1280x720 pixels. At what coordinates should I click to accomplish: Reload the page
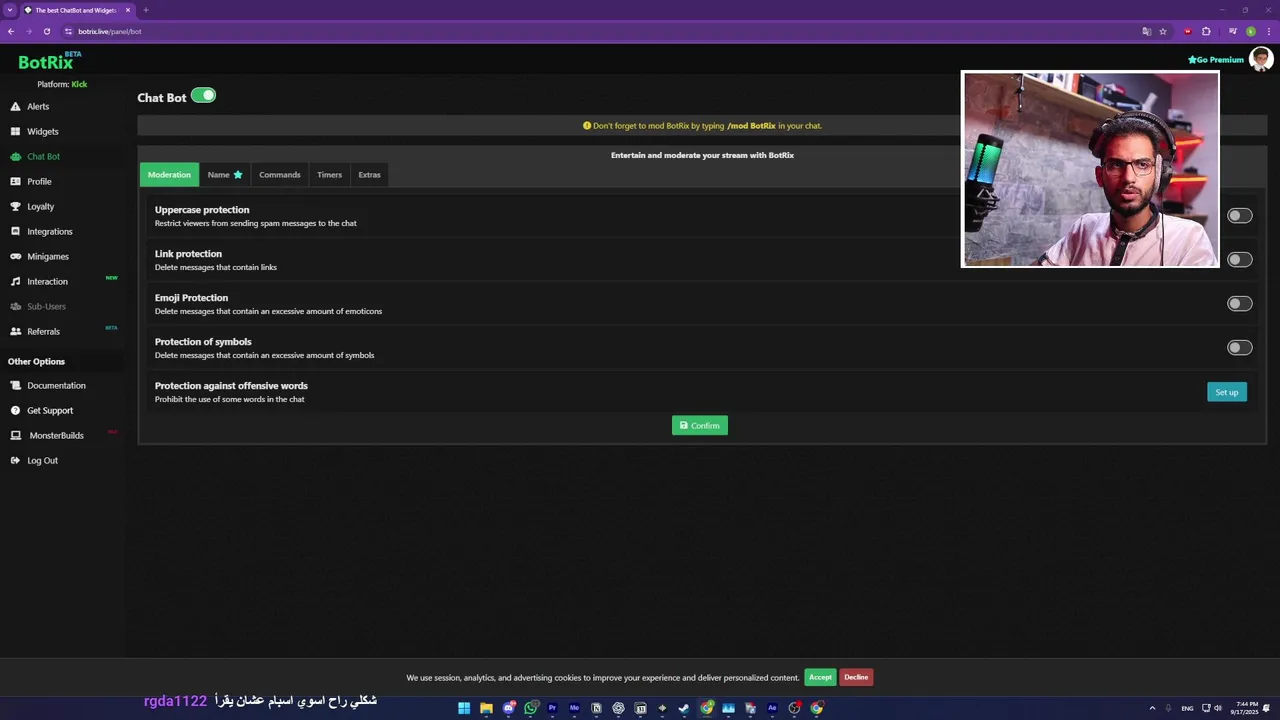(46, 31)
